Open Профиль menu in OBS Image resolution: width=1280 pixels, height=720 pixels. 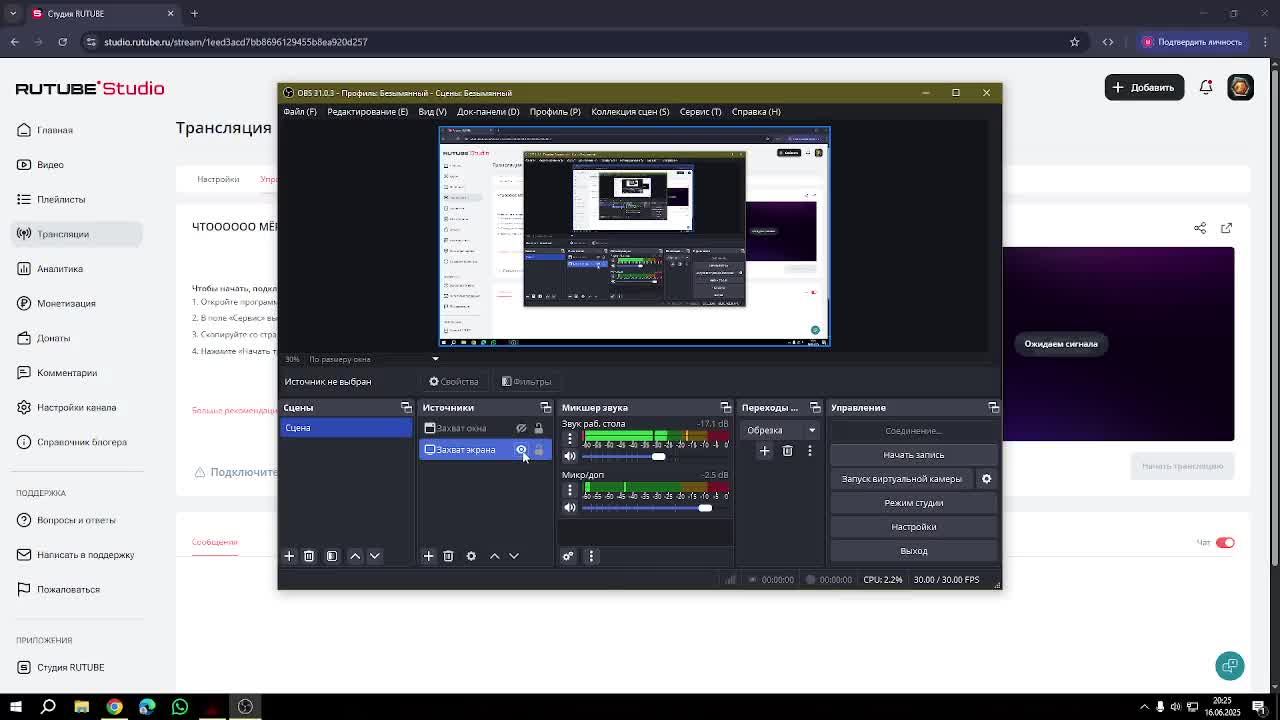pos(555,112)
